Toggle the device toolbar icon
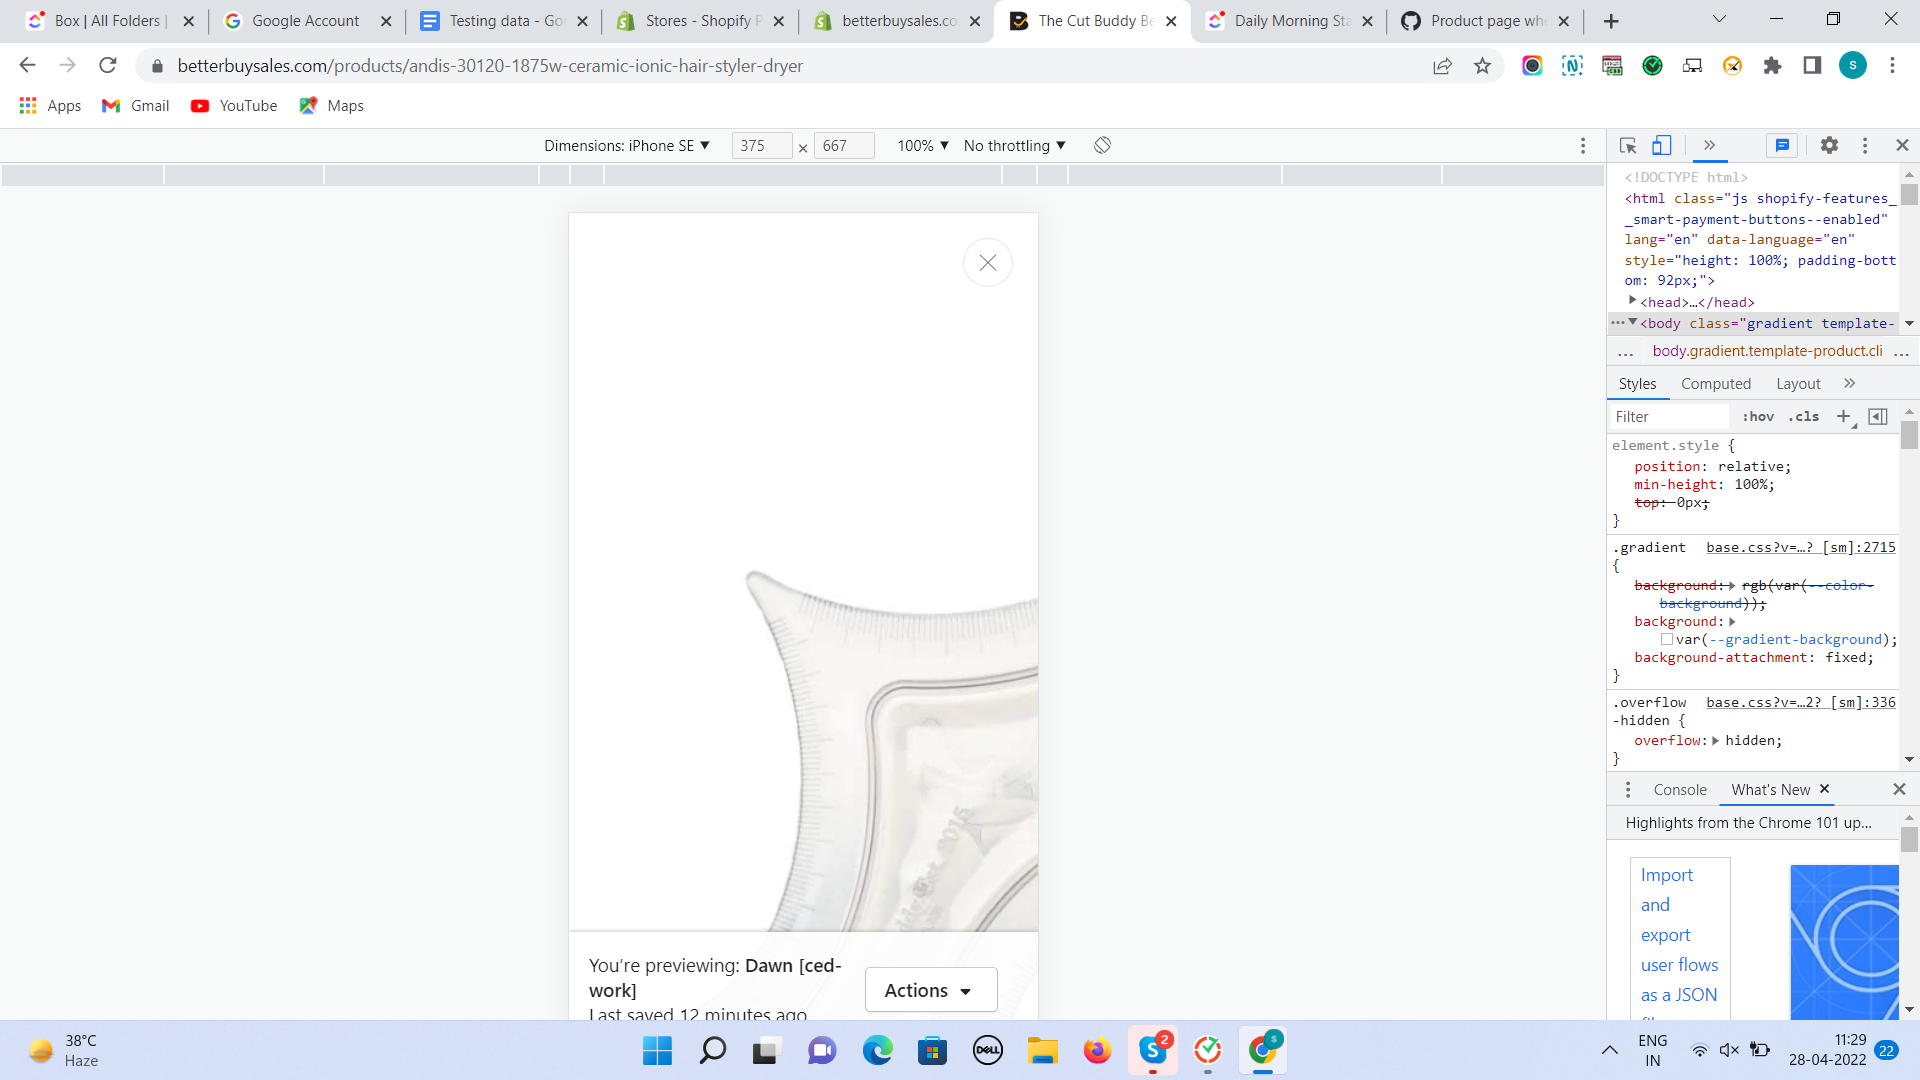 pos(1661,146)
